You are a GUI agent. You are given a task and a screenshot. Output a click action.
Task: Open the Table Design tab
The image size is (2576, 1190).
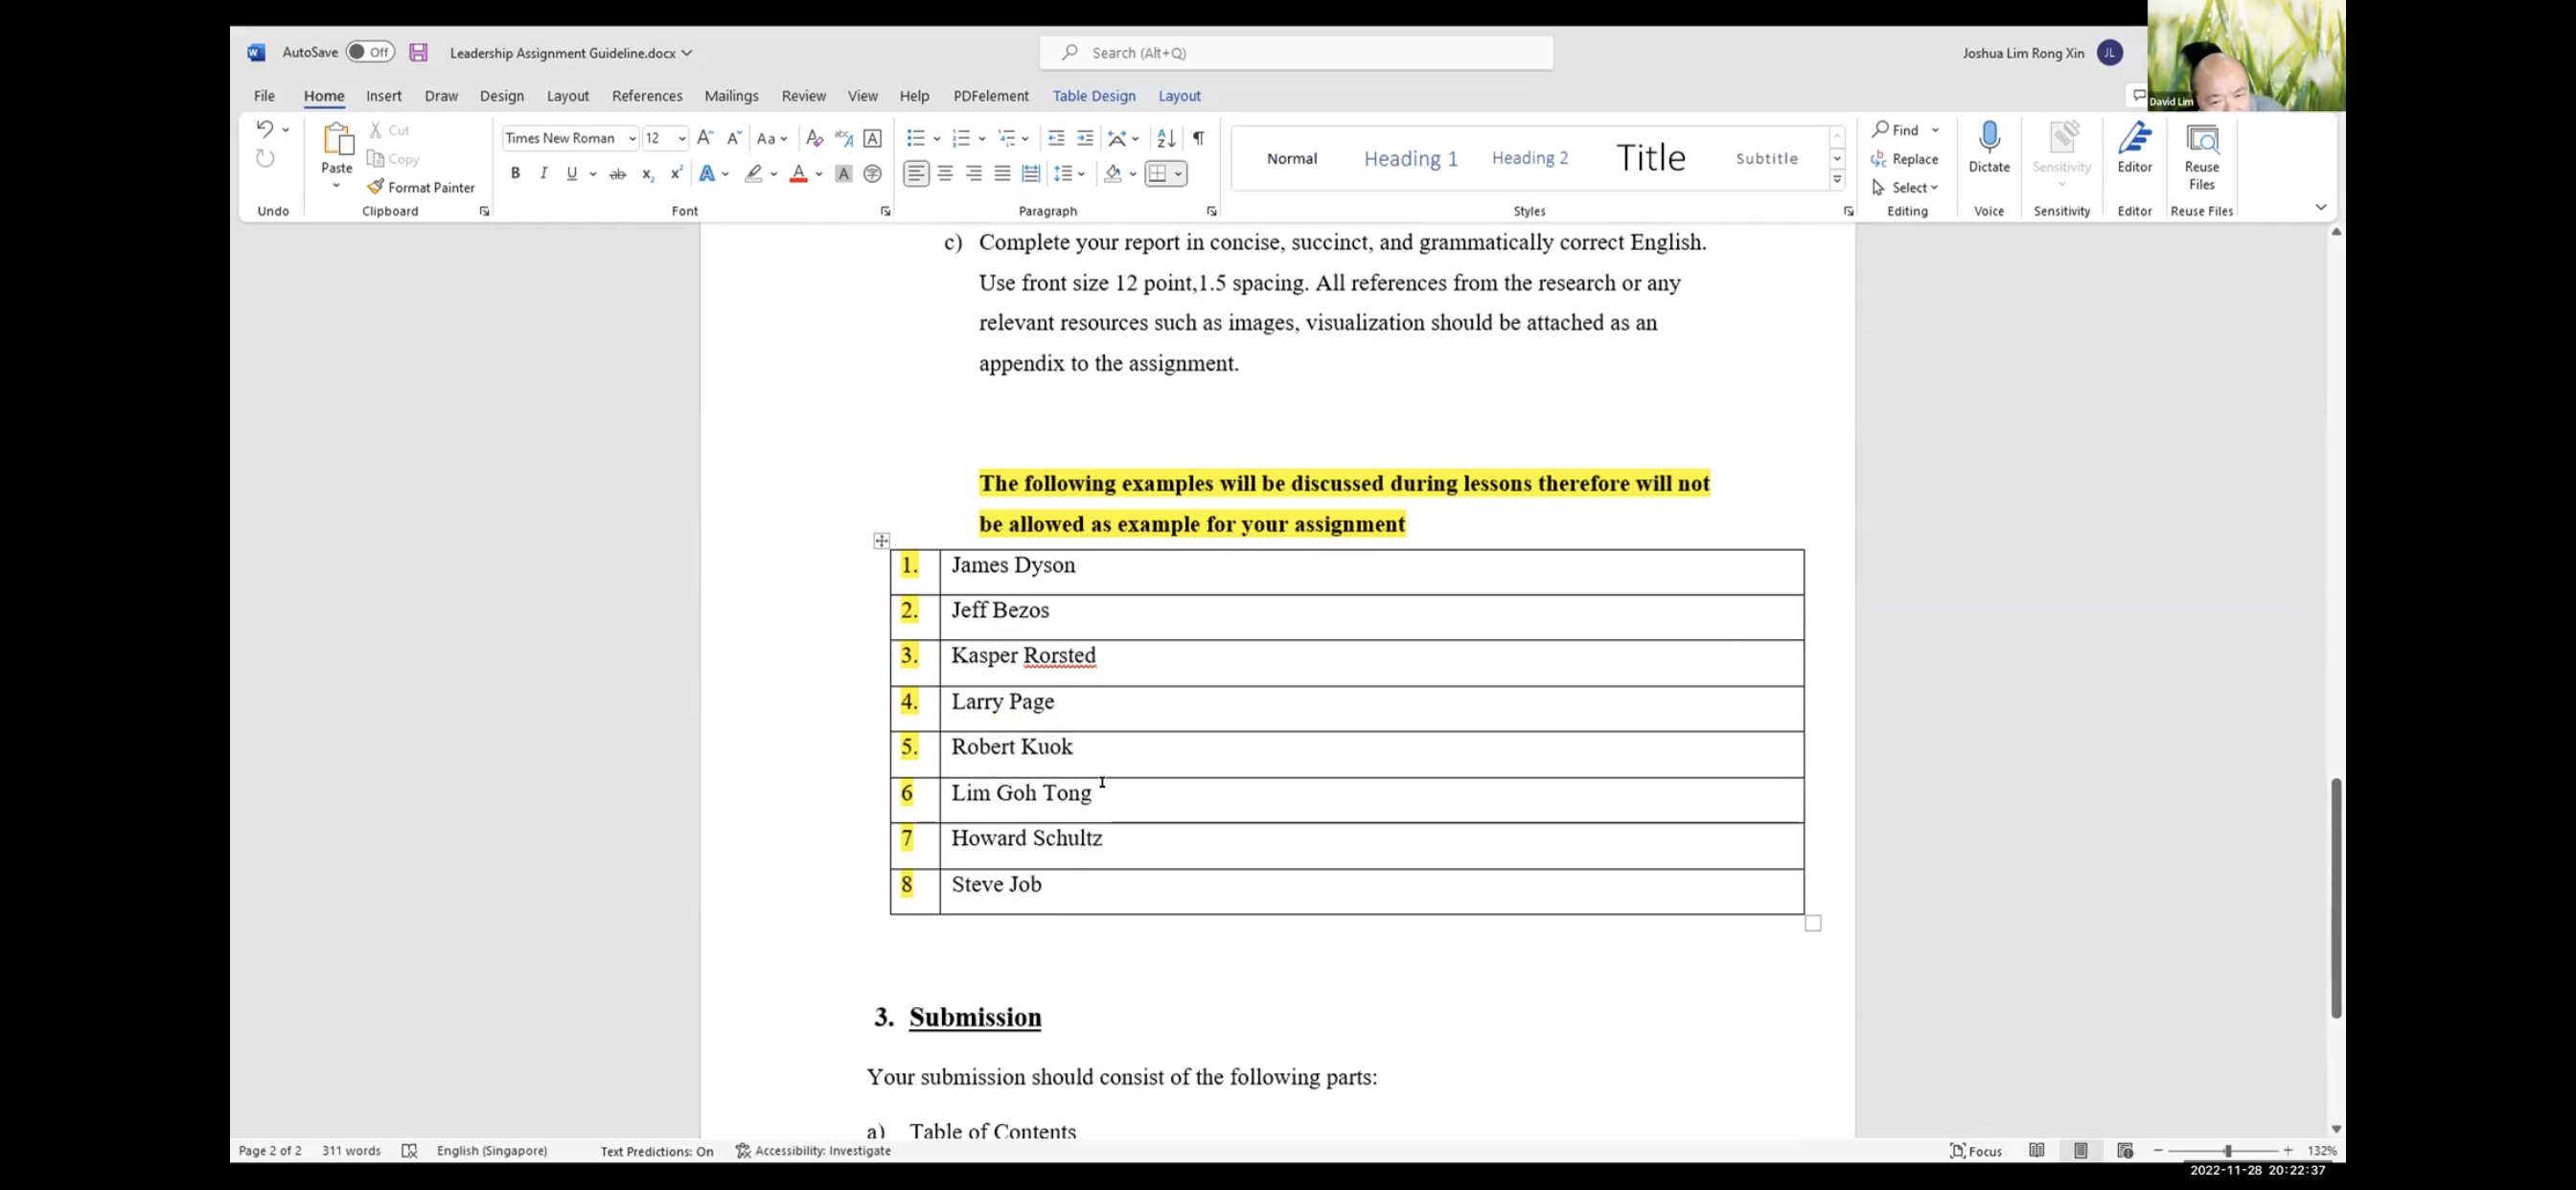(x=1094, y=96)
